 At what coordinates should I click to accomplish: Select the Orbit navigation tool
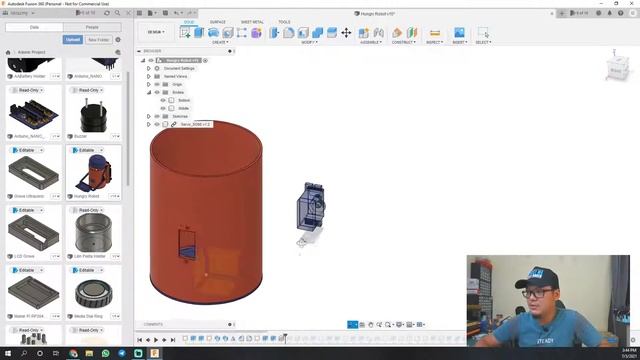[353, 324]
